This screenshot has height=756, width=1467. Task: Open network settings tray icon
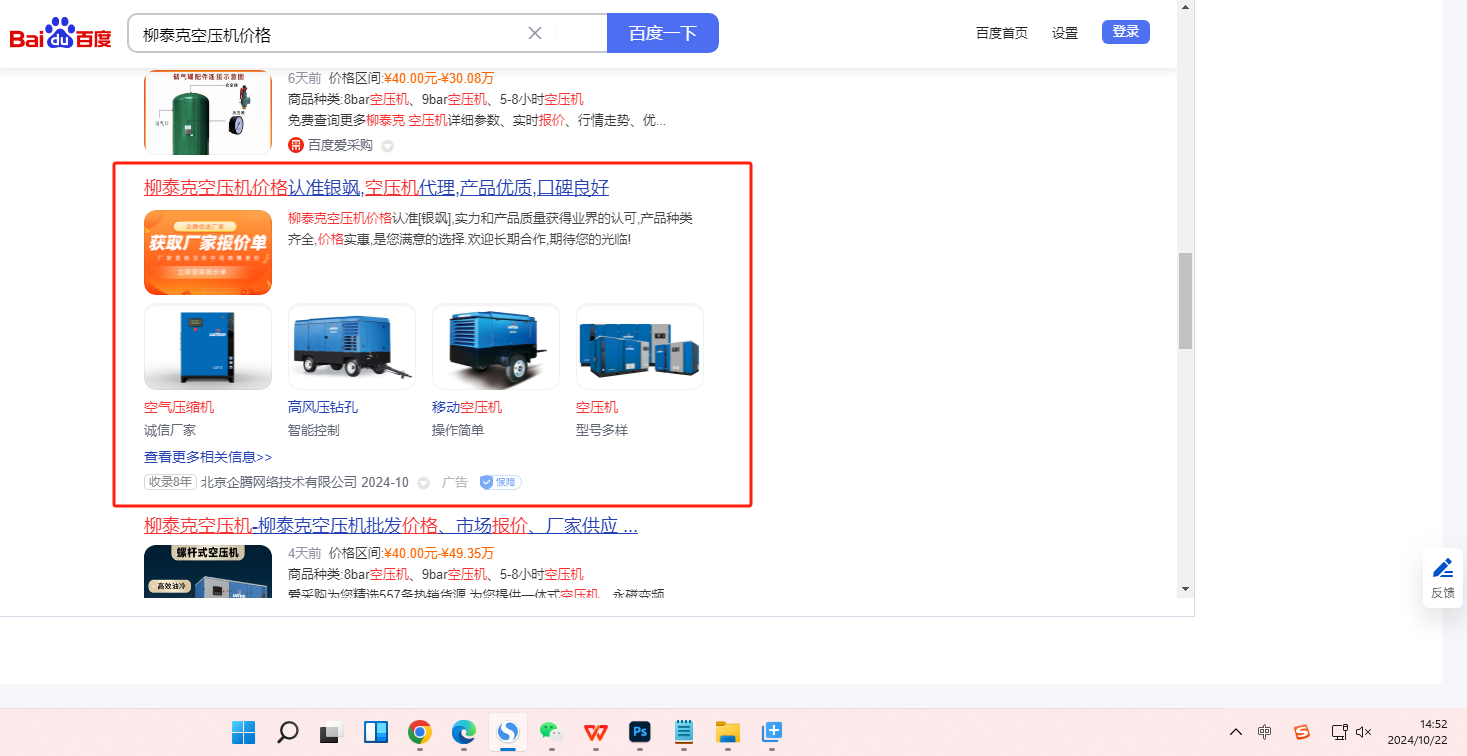click(1340, 732)
